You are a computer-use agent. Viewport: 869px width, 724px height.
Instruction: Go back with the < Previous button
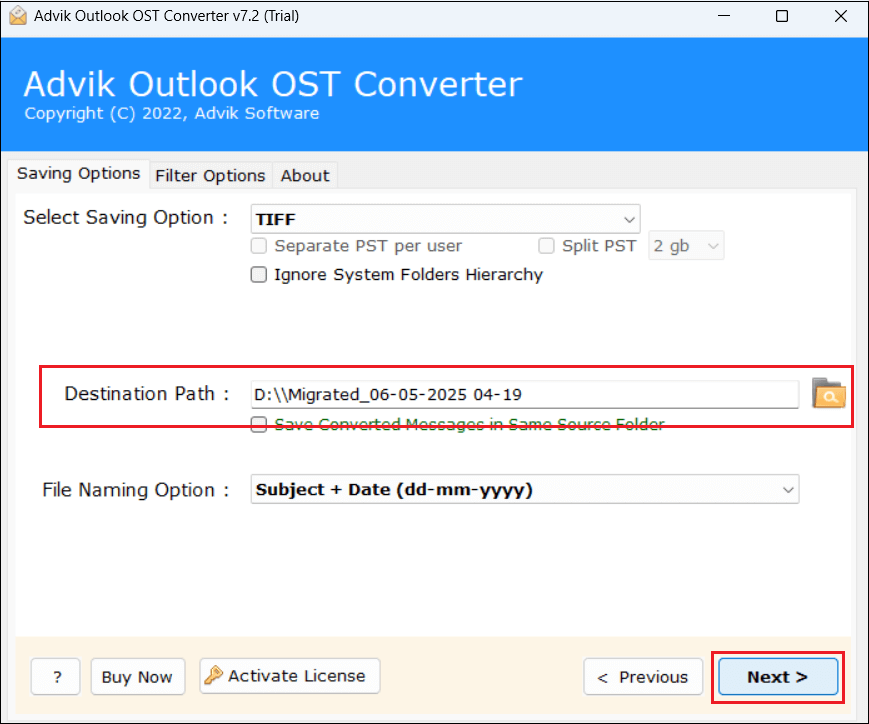(x=643, y=677)
